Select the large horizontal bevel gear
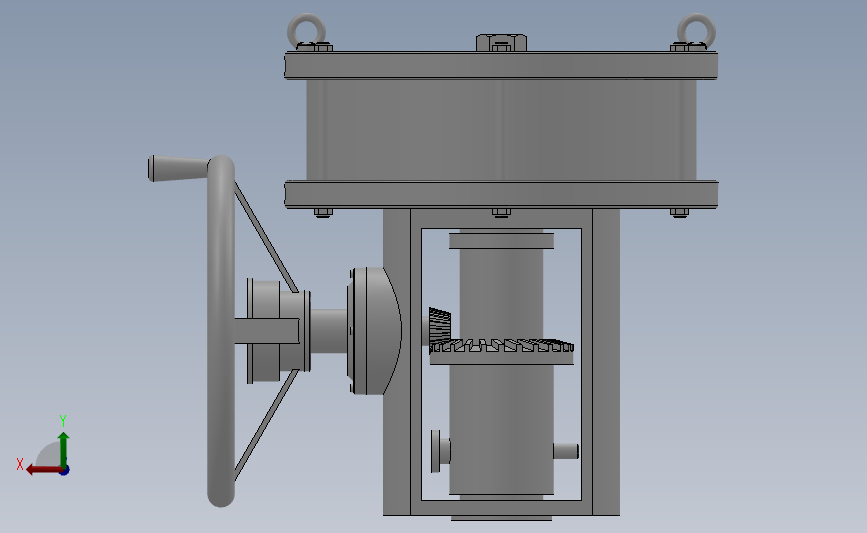Screen dimensions: 867x533 coord(502,352)
